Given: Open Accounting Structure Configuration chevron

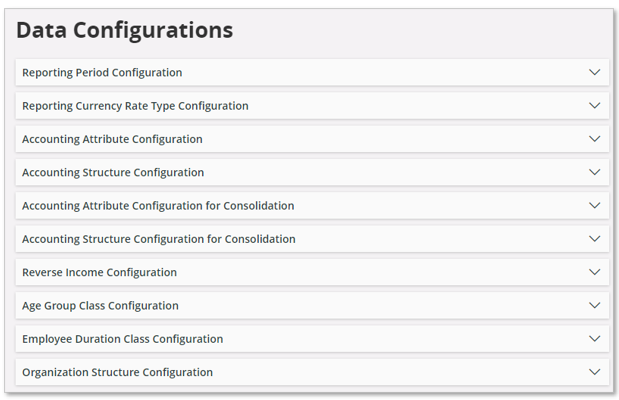Looking at the screenshot, I should (594, 172).
